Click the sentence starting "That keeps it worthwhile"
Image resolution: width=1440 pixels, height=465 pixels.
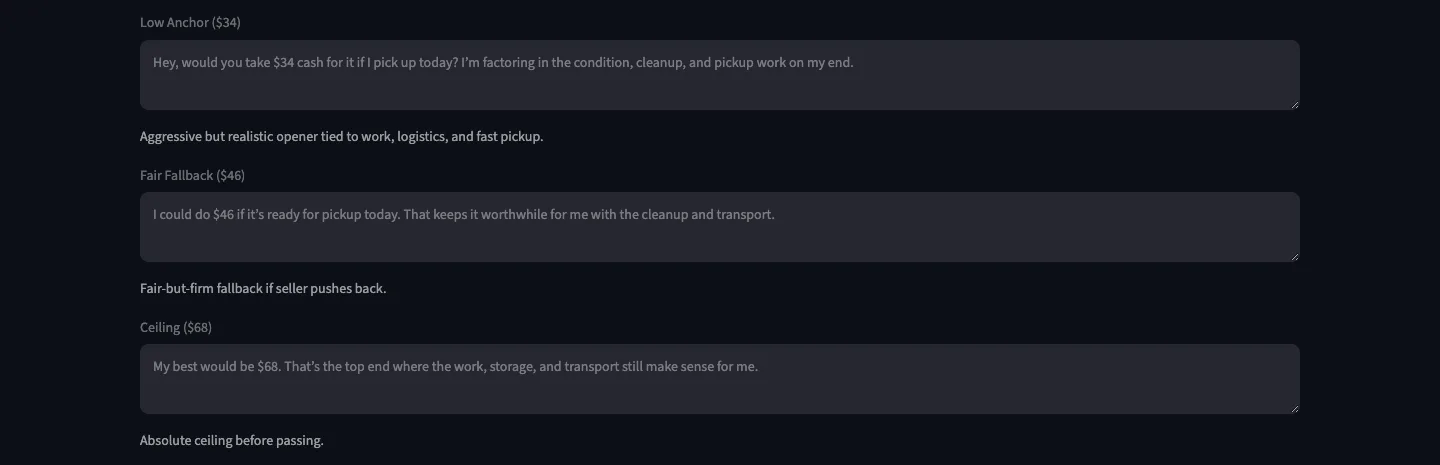pyautogui.click(x=589, y=214)
